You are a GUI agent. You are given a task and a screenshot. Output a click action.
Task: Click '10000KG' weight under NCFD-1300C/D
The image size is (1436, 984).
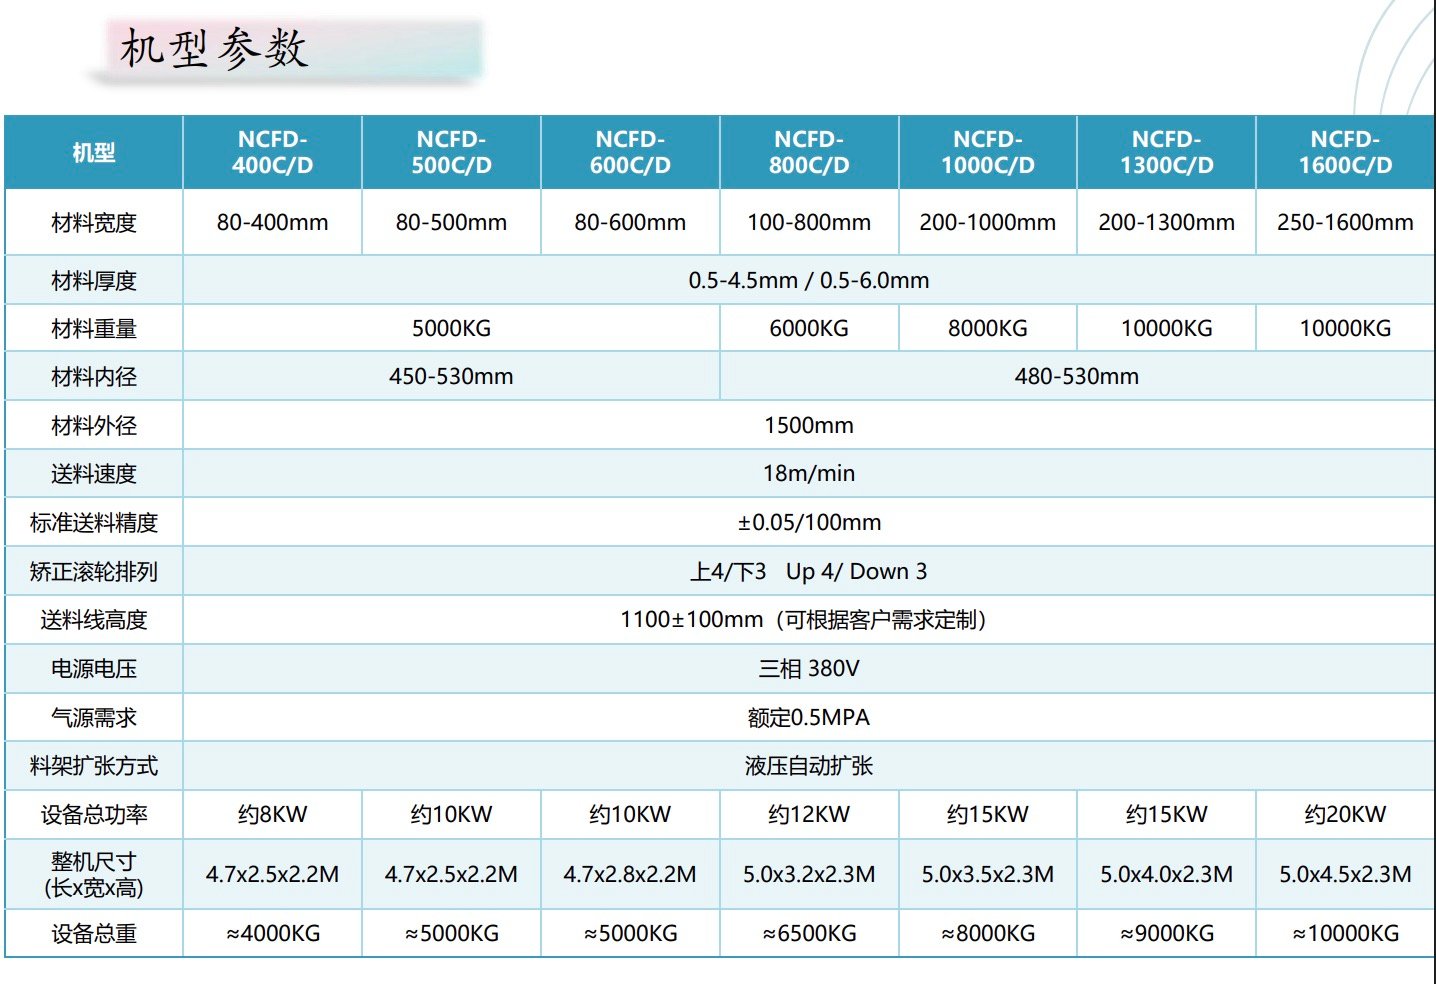(x=1167, y=328)
